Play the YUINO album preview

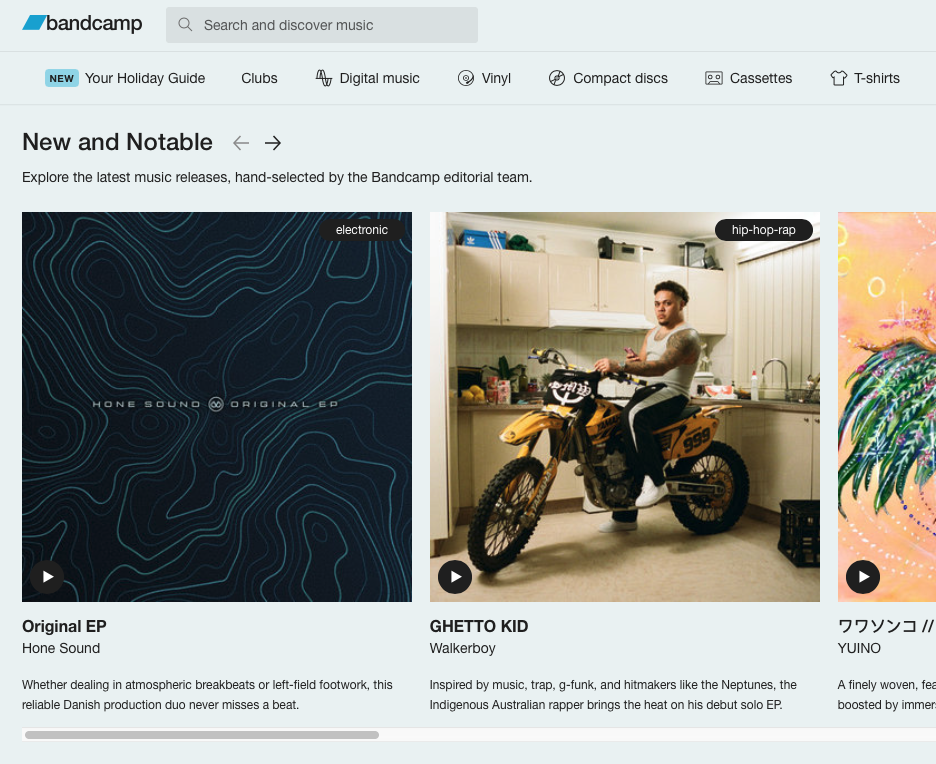click(x=862, y=576)
